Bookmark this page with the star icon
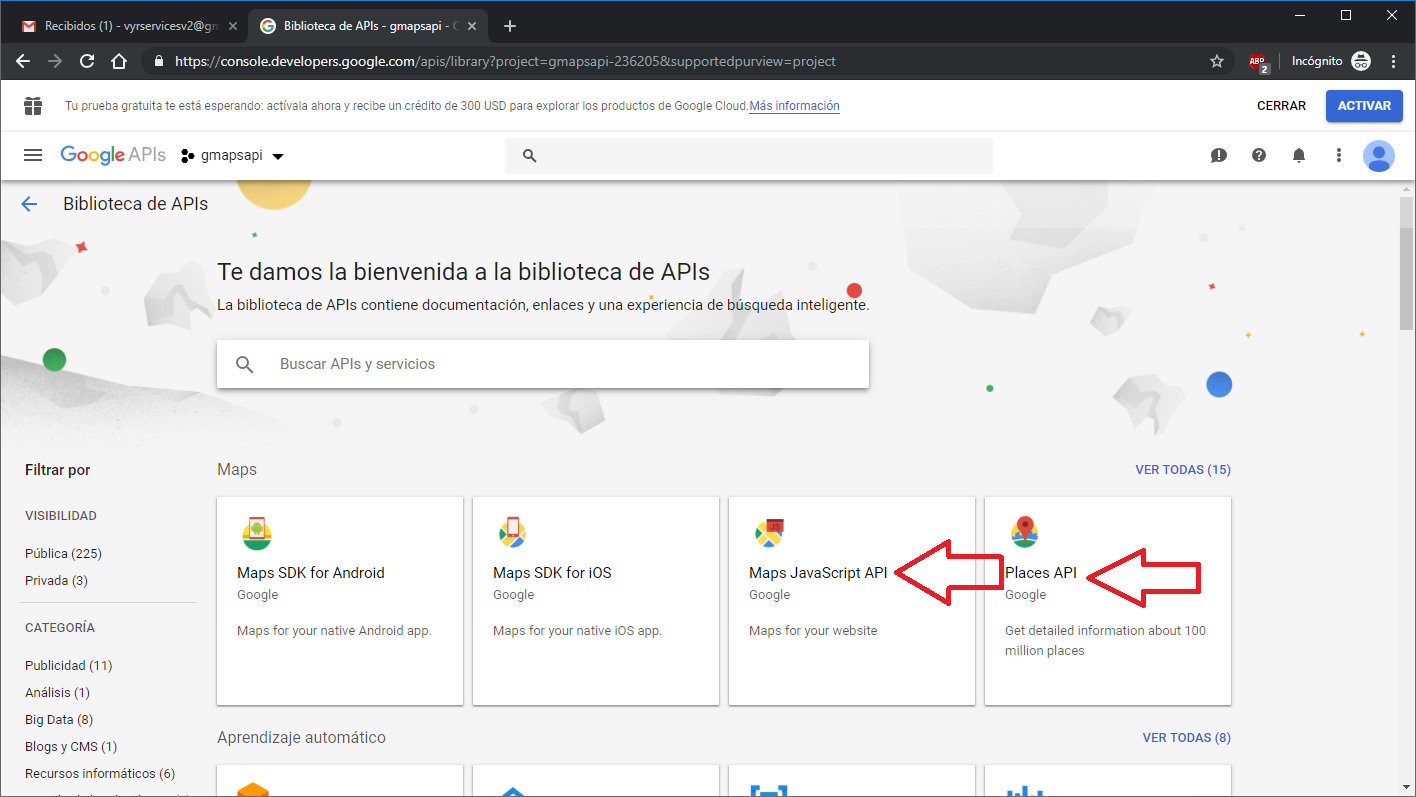1416x797 pixels. 1217,61
